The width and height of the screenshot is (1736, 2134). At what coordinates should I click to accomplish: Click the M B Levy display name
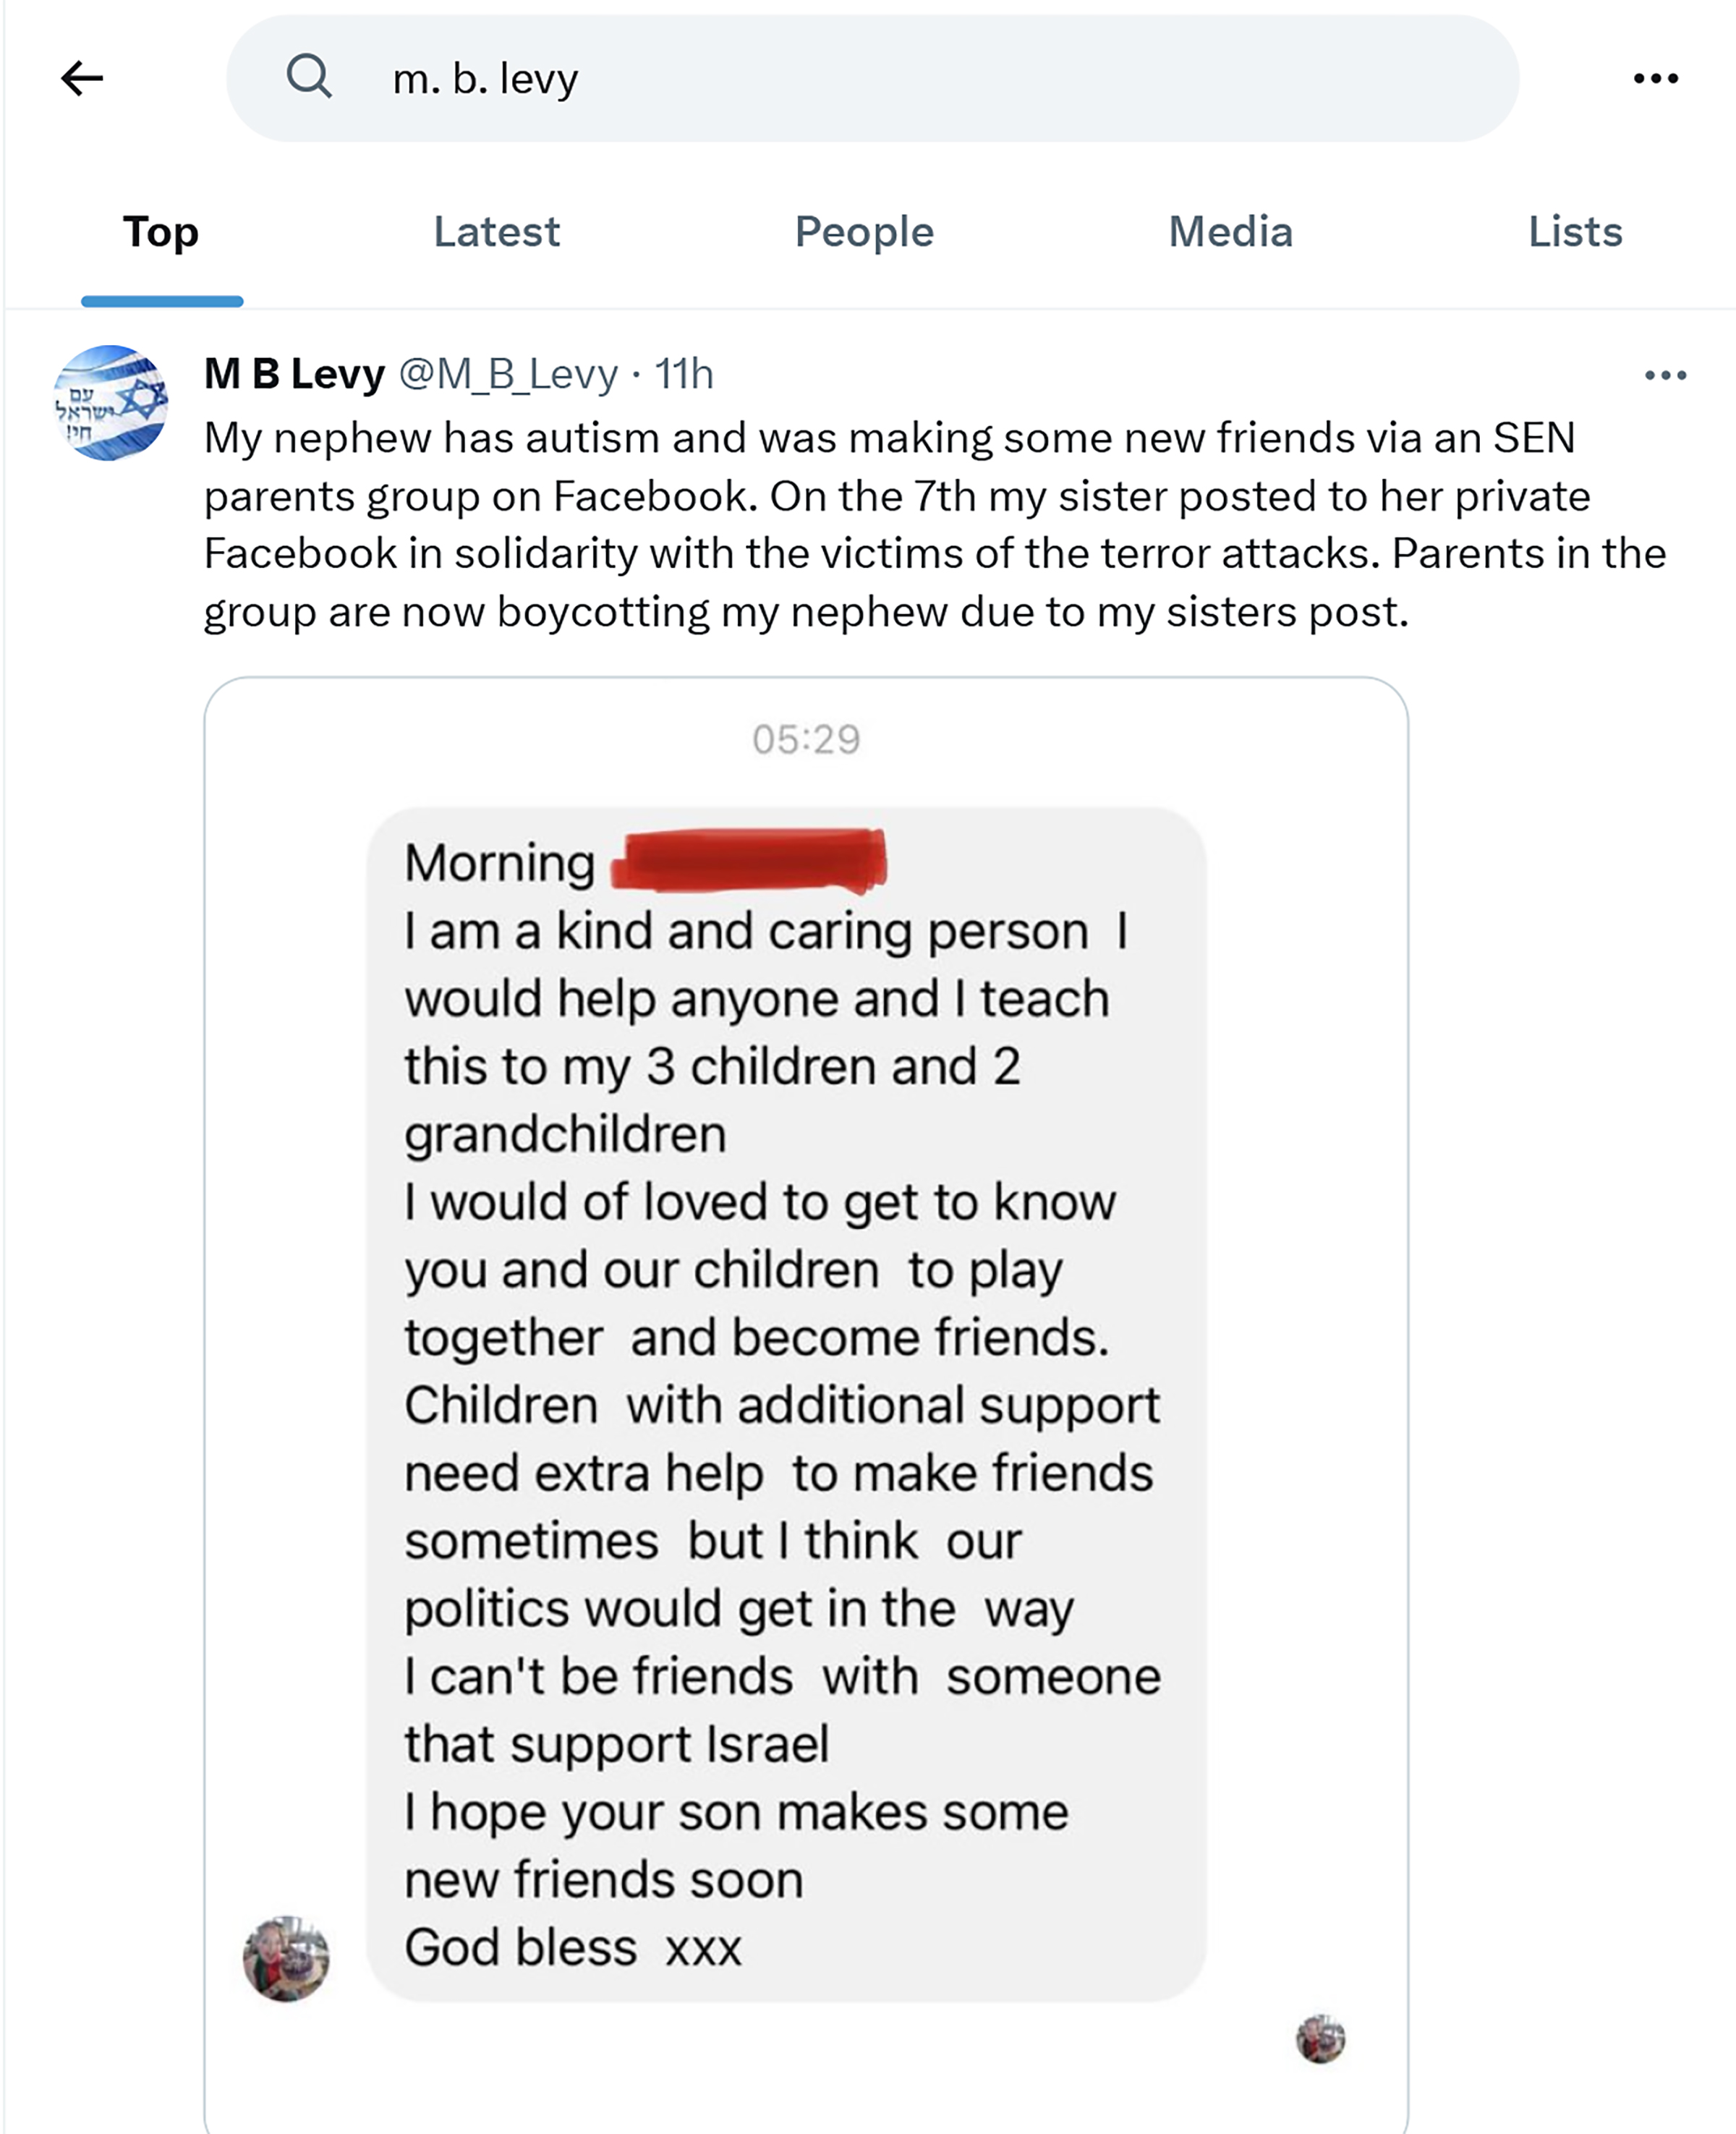(294, 374)
